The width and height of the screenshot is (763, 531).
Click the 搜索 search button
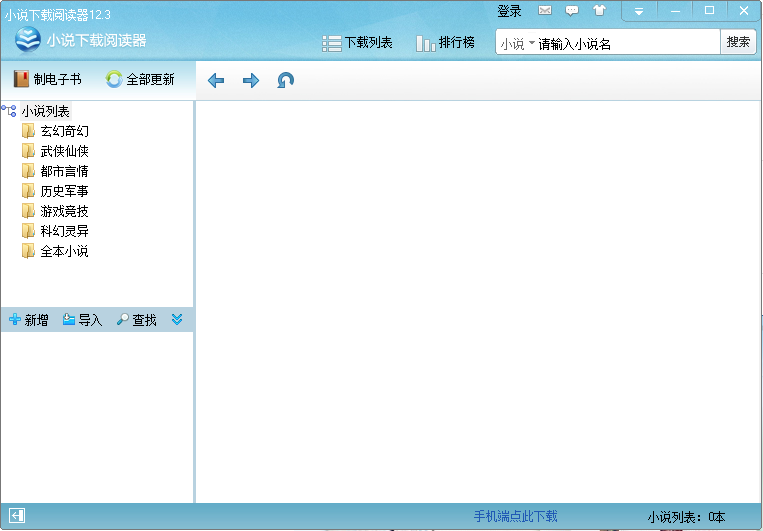(x=738, y=42)
